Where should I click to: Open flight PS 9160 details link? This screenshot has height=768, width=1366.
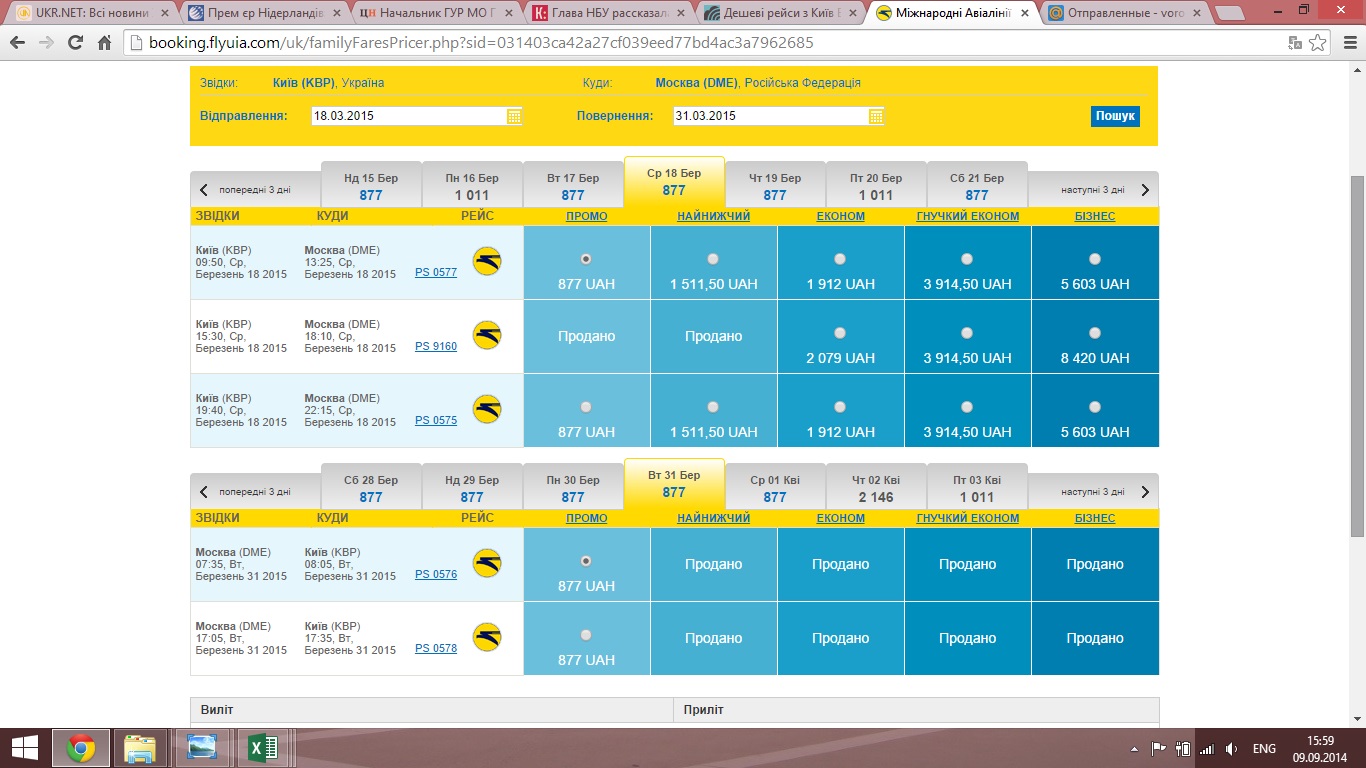pos(436,346)
